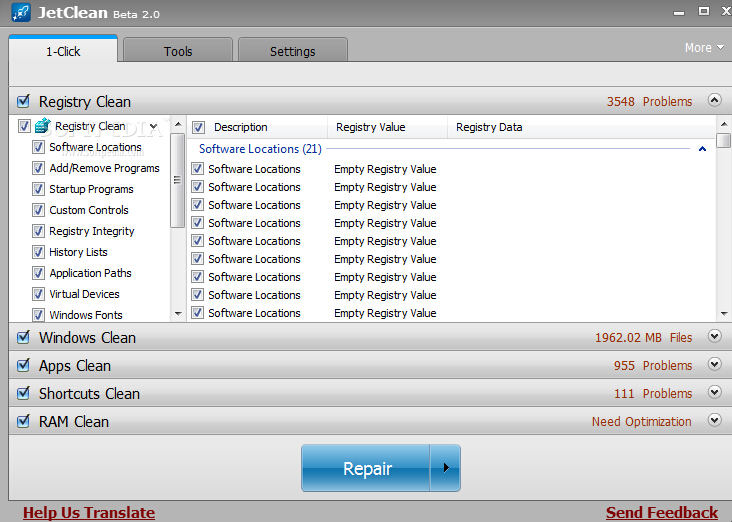The image size is (732, 522).
Task: Toggle the RAM Clean section checkbox
Action: (23, 421)
